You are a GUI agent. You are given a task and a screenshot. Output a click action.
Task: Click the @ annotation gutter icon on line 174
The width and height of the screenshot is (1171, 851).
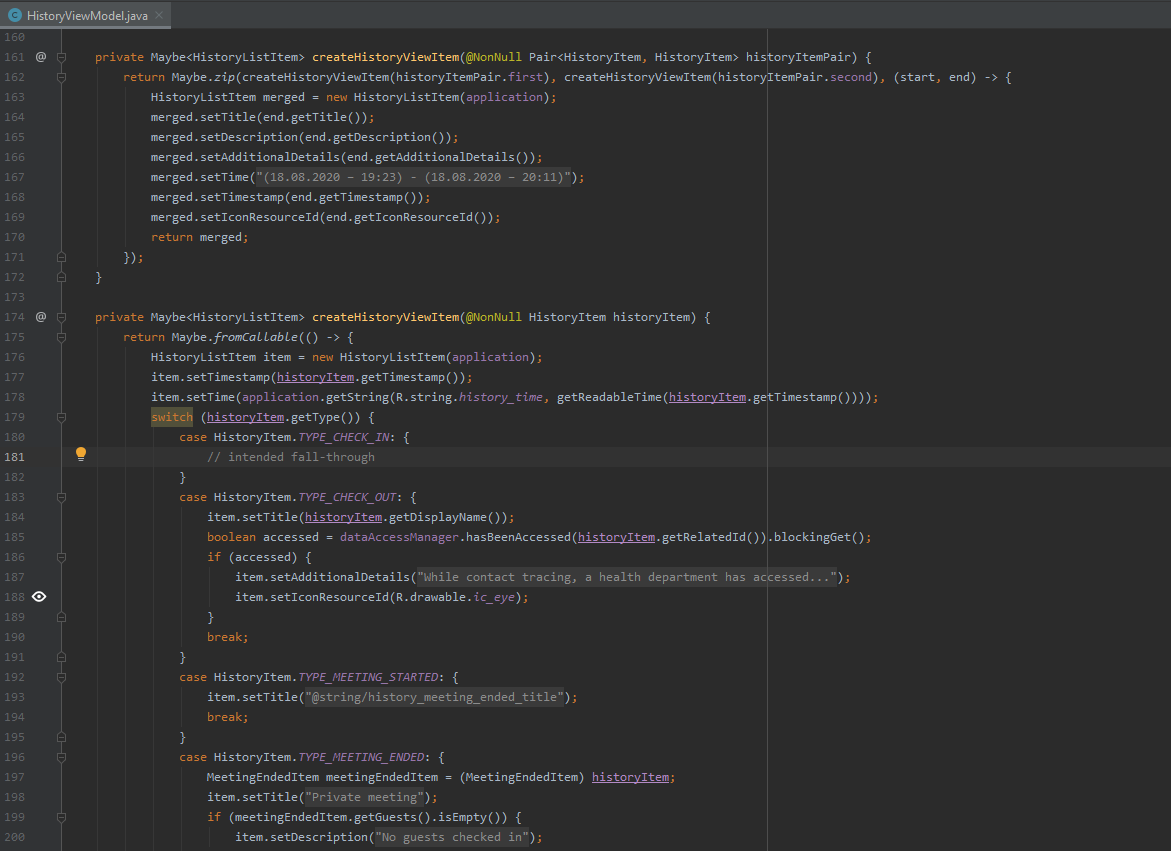click(41, 317)
